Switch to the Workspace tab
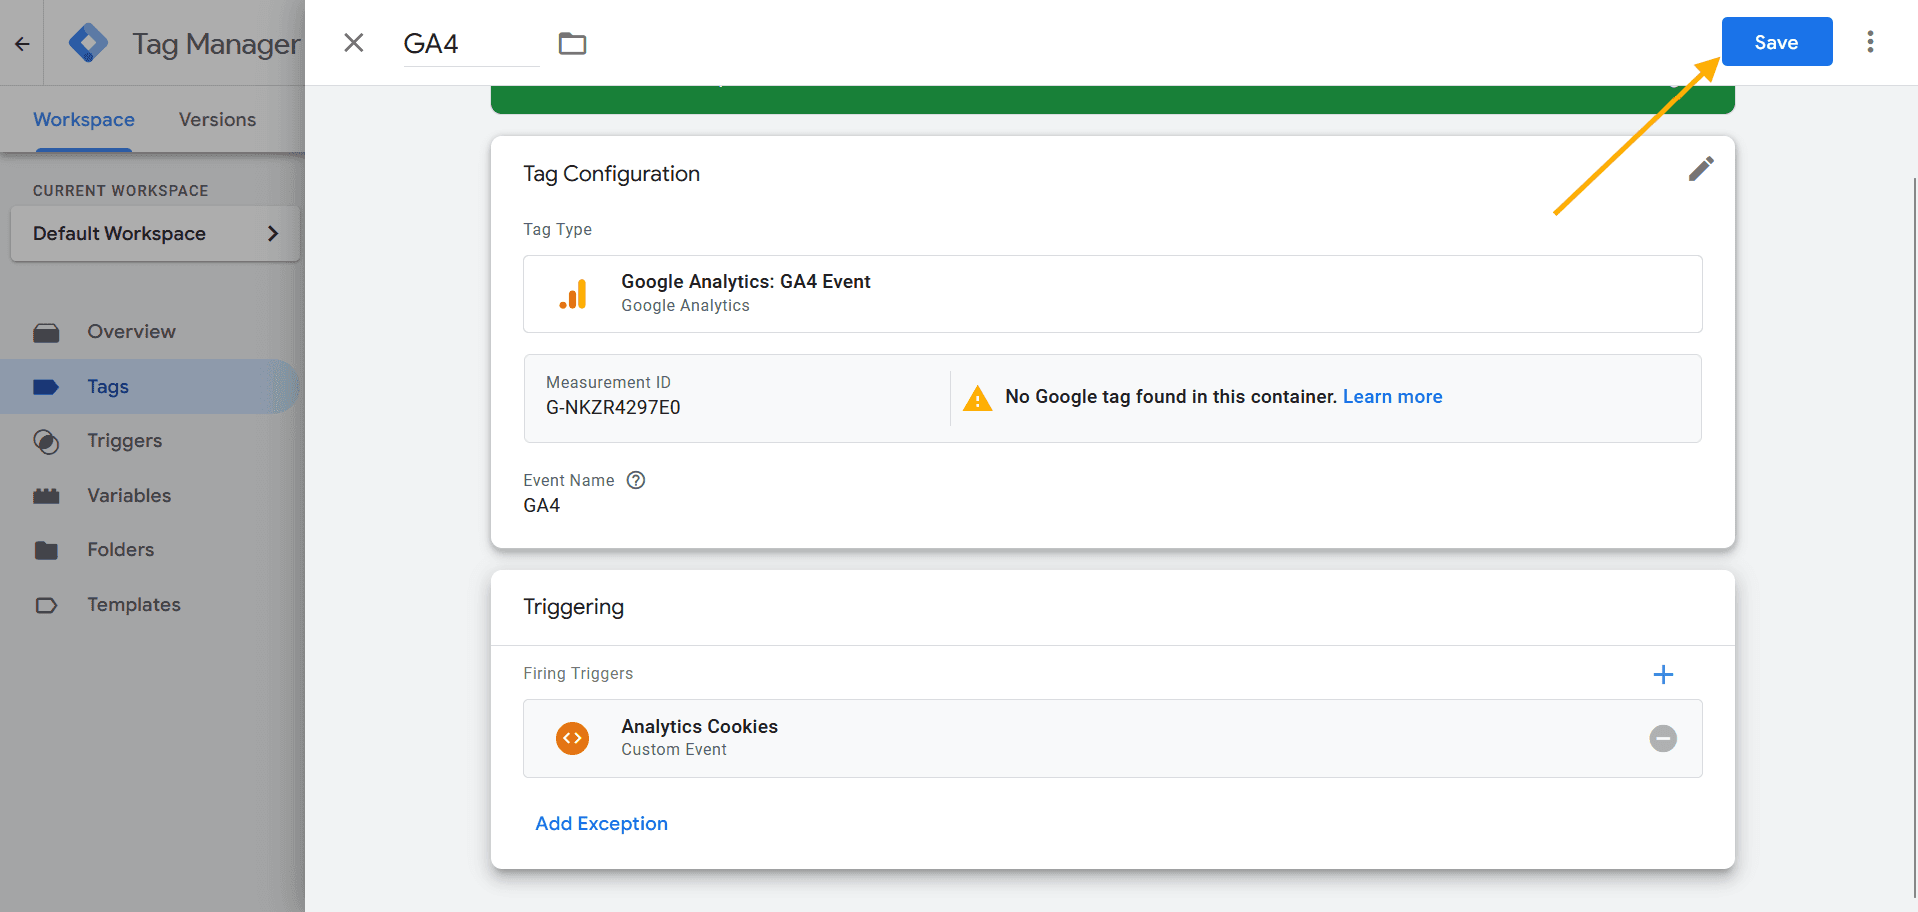Image resolution: width=1918 pixels, height=912 pixels. [x=84, y=119]
